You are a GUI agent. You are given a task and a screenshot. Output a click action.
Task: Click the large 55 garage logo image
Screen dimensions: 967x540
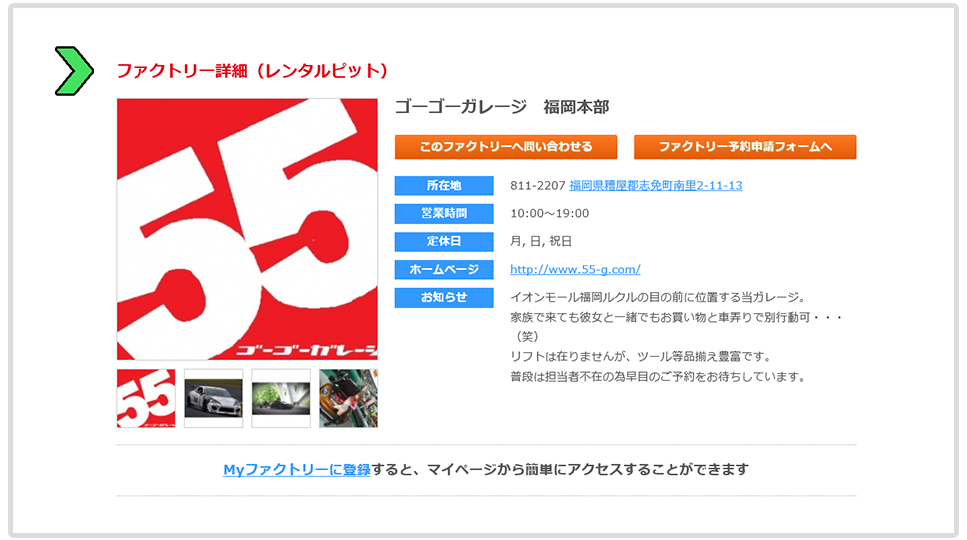[247, 229]
